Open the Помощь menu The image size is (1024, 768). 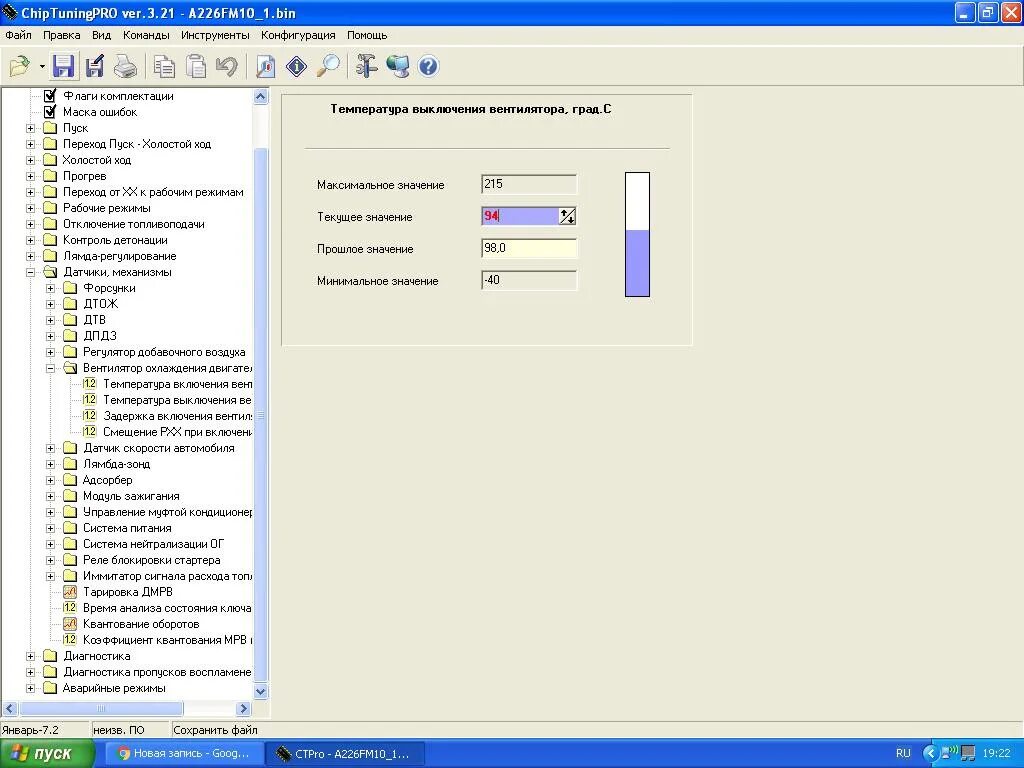tap(366, 35)
